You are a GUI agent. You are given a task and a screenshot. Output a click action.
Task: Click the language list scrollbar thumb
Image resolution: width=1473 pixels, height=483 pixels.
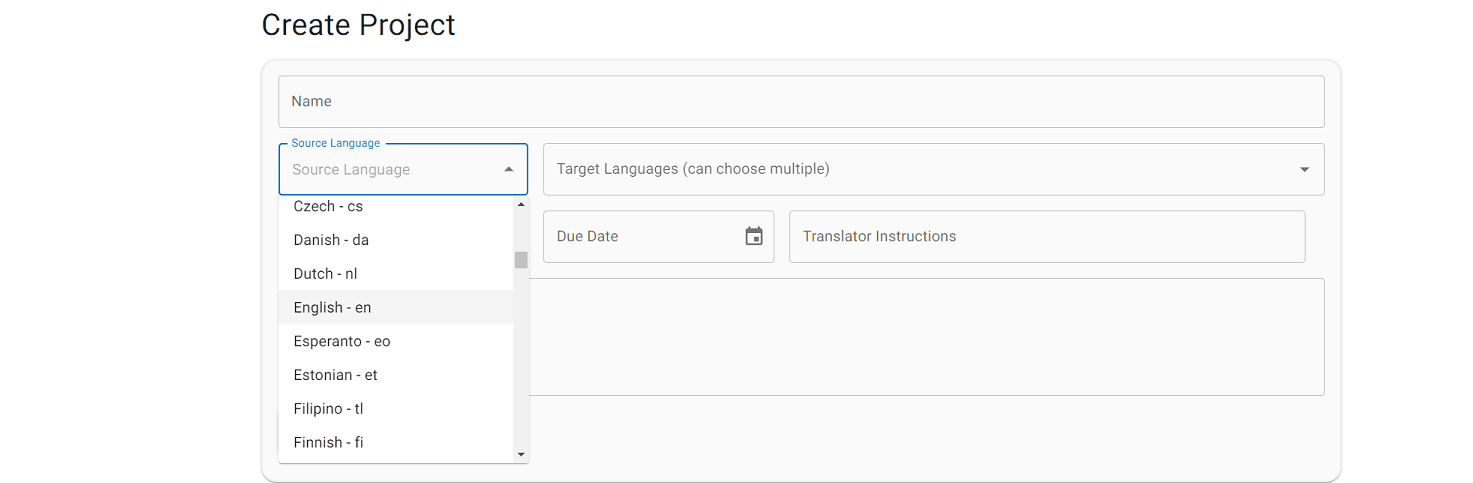(521, 260)
